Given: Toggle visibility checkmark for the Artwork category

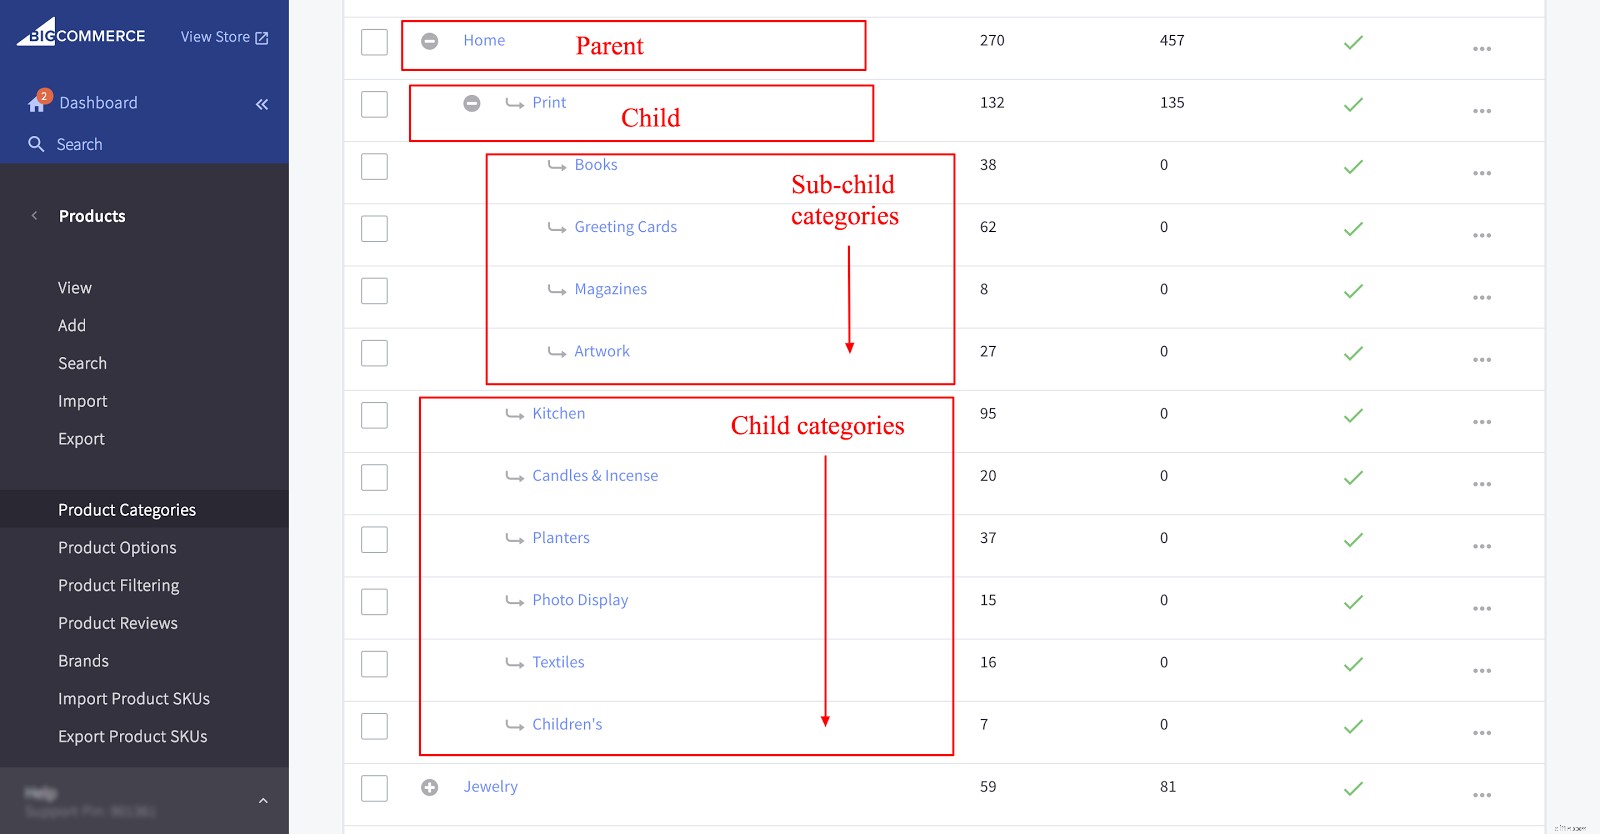Looking at the screenshot, I should click(x=1354, y=352).
